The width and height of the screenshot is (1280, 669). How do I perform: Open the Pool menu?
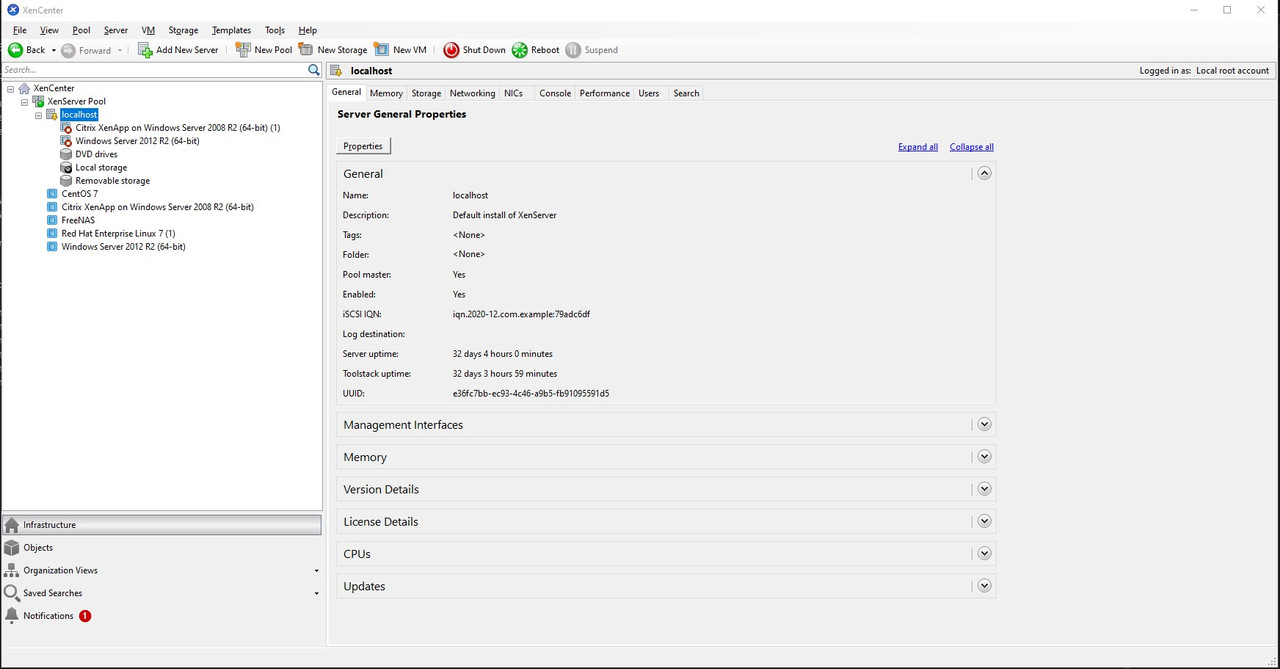pos(81,30)
